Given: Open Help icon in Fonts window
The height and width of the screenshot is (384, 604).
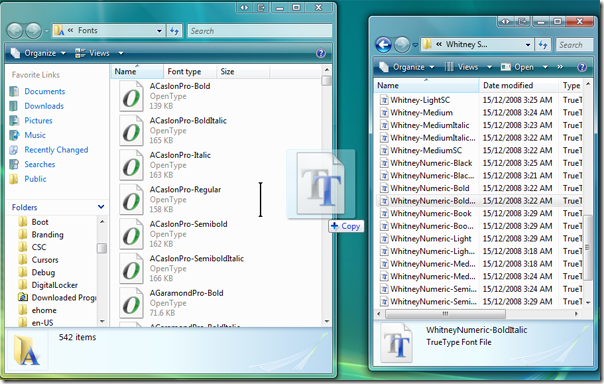Looking at the screenshot, I should click(320, 53).
